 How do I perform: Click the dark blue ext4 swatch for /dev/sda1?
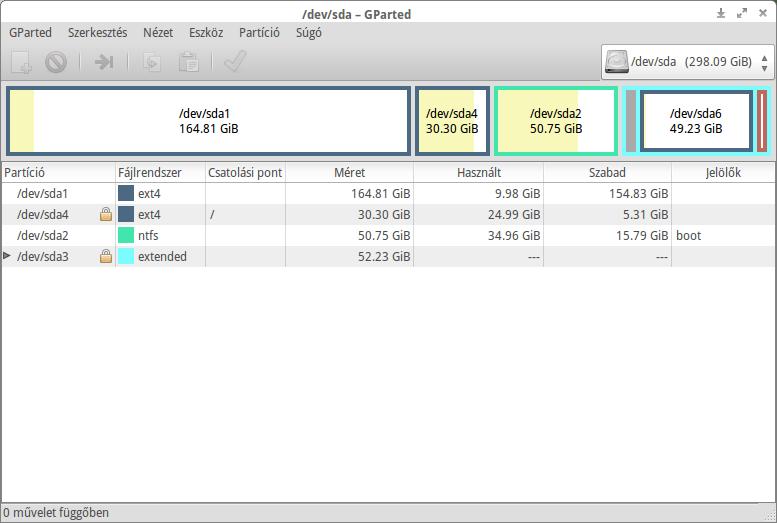click(x=126, y=193)
